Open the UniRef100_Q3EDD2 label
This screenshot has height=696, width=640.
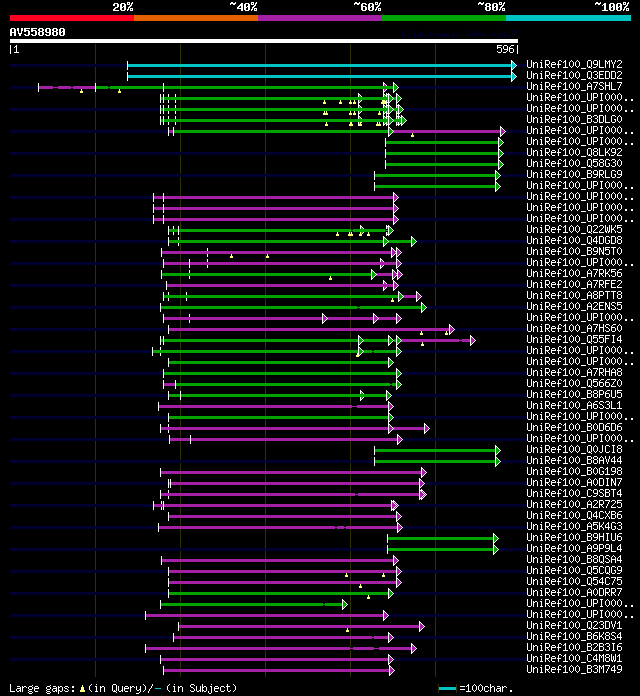click(574, 75)
